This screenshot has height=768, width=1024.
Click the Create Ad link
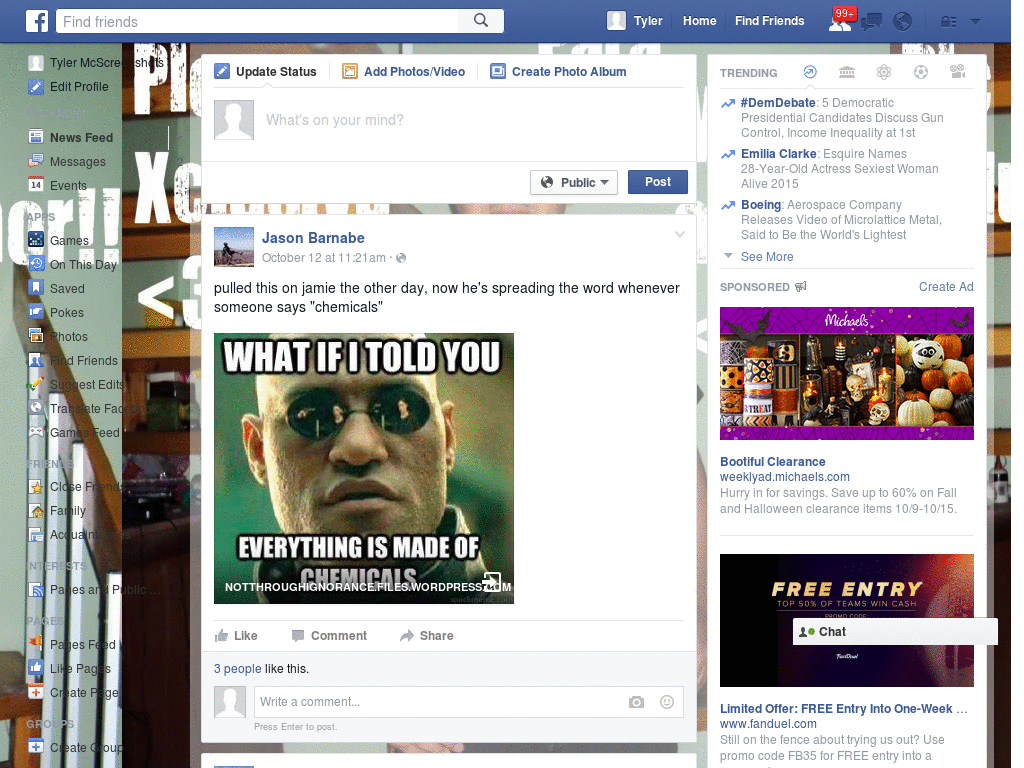click(x=946, y=287)
